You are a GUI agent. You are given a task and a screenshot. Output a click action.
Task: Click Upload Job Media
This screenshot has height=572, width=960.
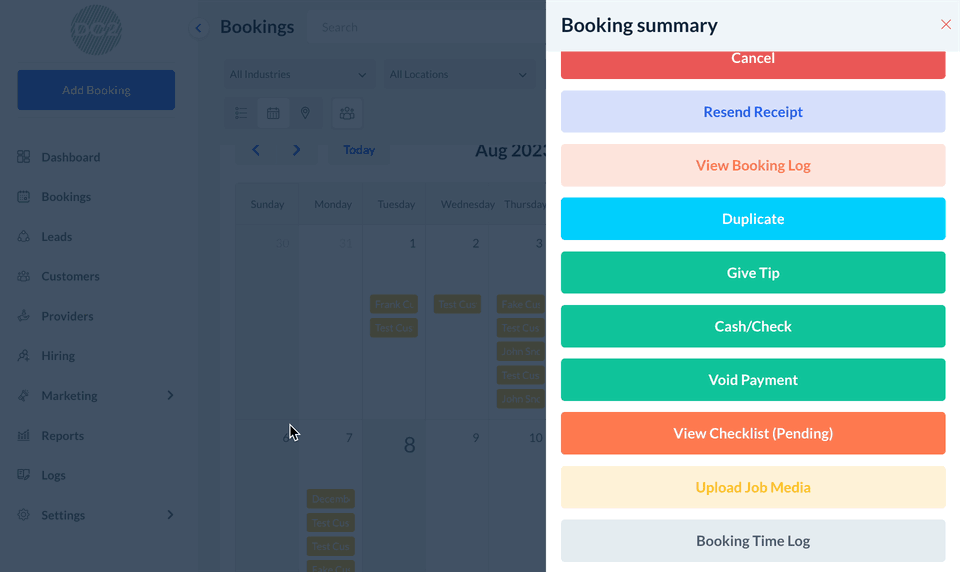[x=752, y=487]
